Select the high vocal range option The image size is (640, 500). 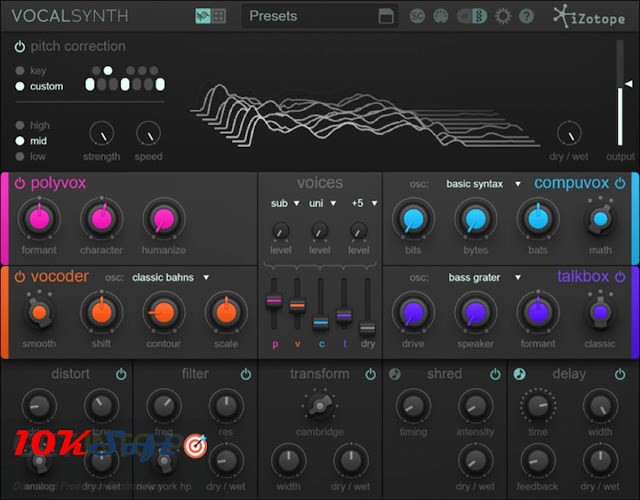(20, 125)
